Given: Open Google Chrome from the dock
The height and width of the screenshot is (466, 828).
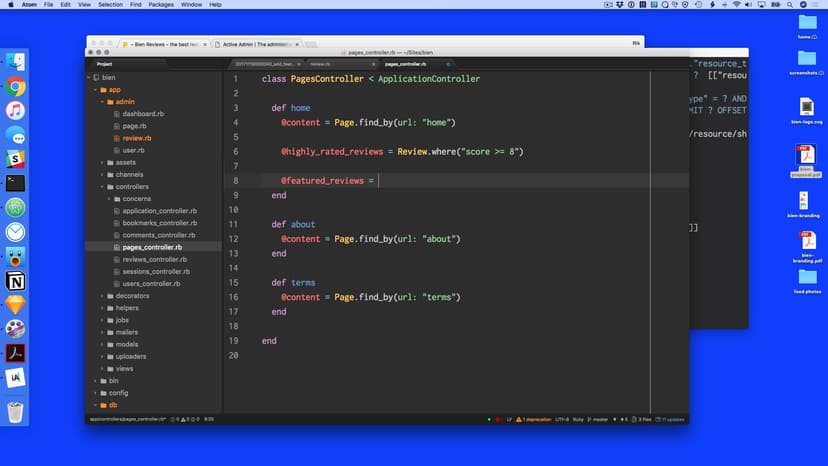Looking at the screenshot, I should click(16, 87).
